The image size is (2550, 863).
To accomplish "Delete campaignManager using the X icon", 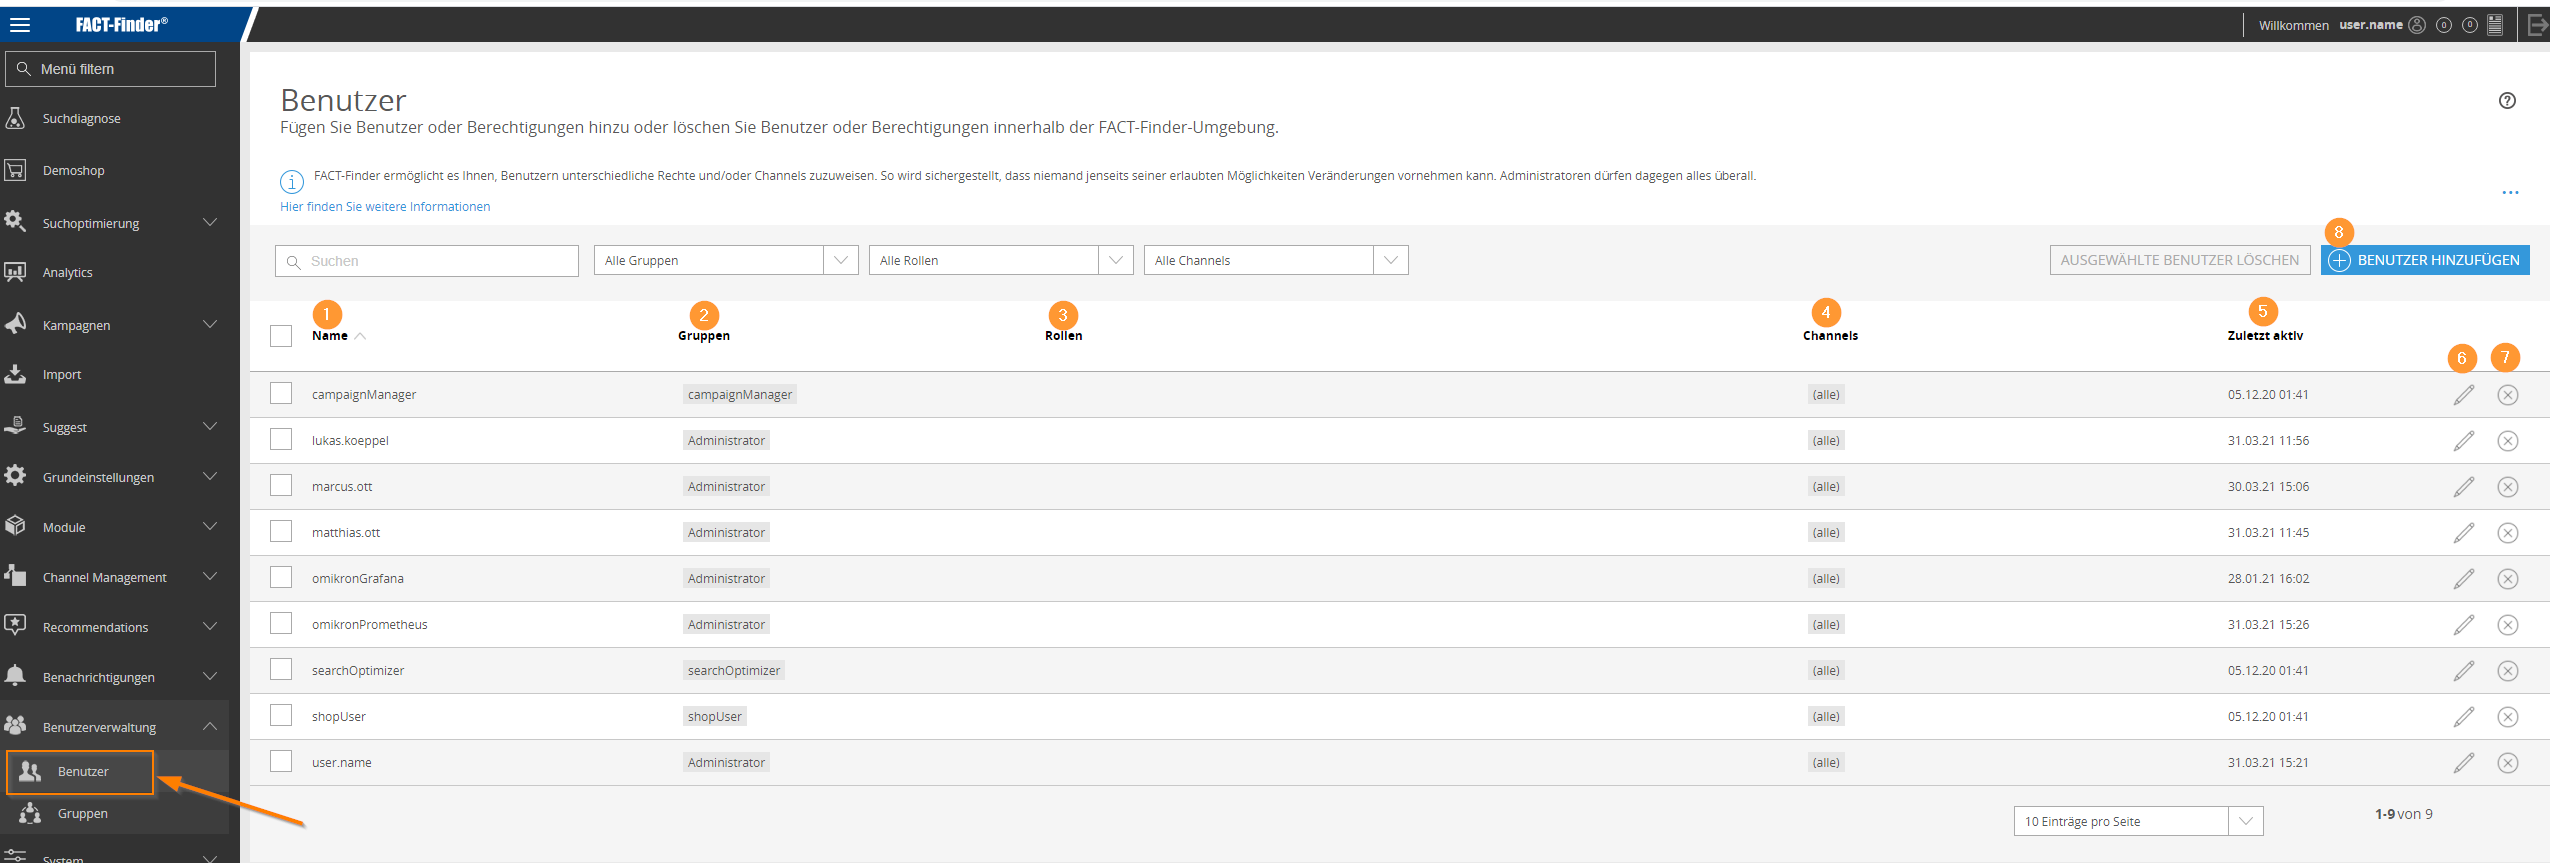I will (2508, 395).
